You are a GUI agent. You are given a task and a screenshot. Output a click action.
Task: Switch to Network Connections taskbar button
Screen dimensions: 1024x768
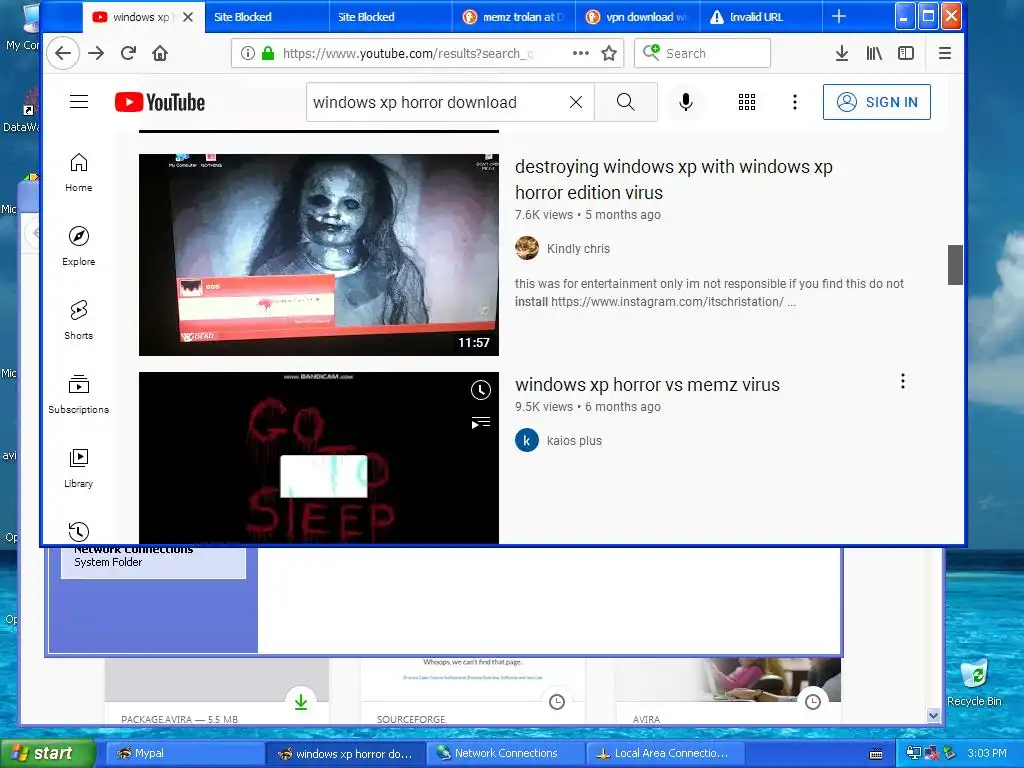click(x=505, y=753)
